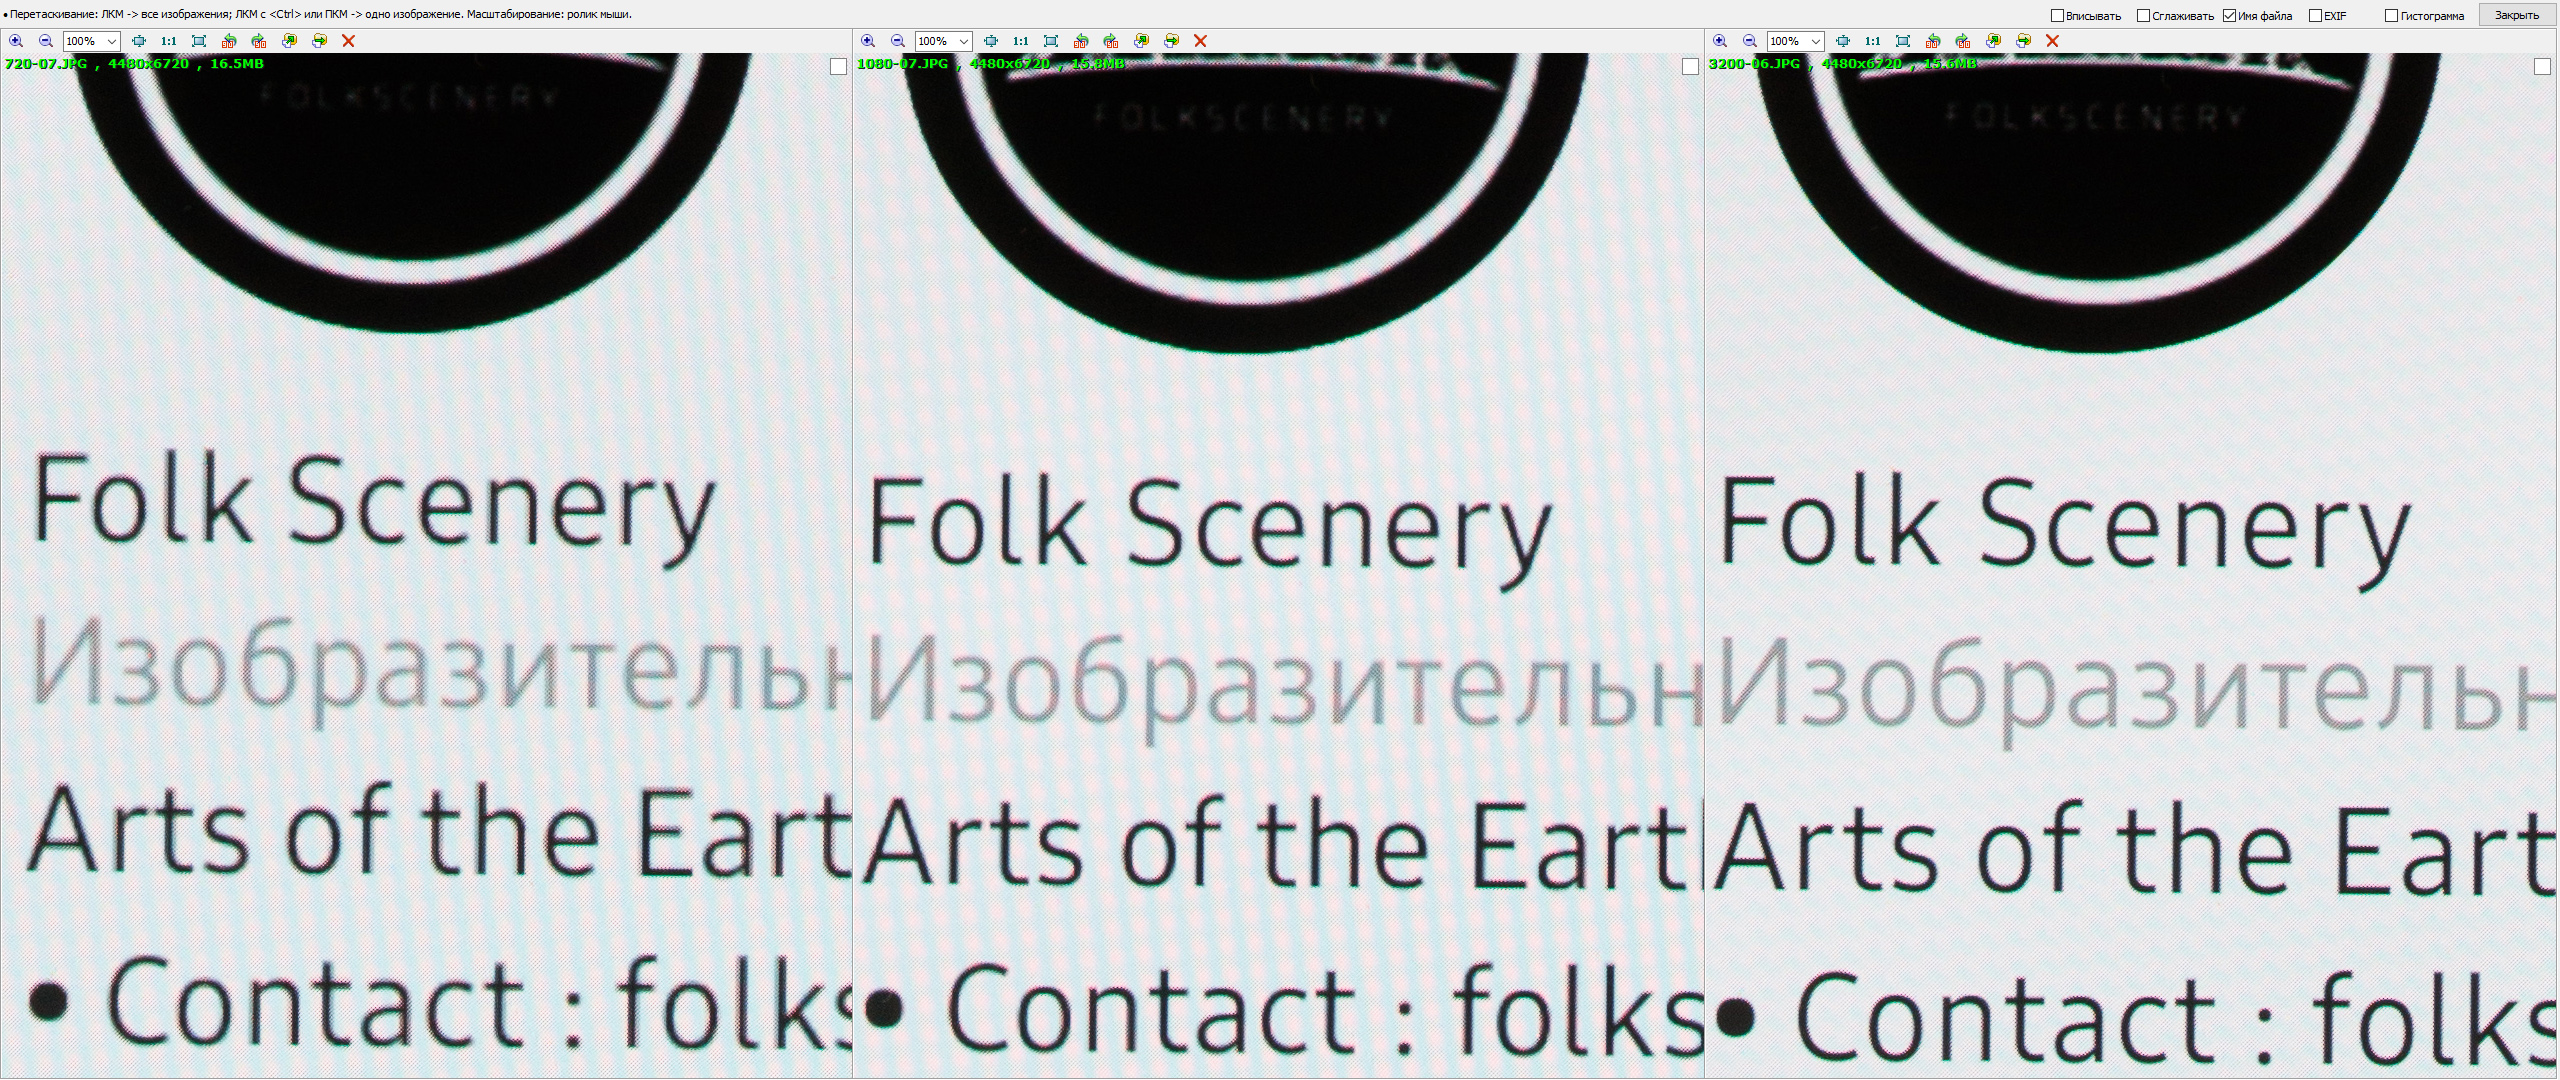Image resolution: width=2560 pixels, height=1080 pixels.
Task: Turn on the EXIF checkbox
Action: coord(2315,16)
